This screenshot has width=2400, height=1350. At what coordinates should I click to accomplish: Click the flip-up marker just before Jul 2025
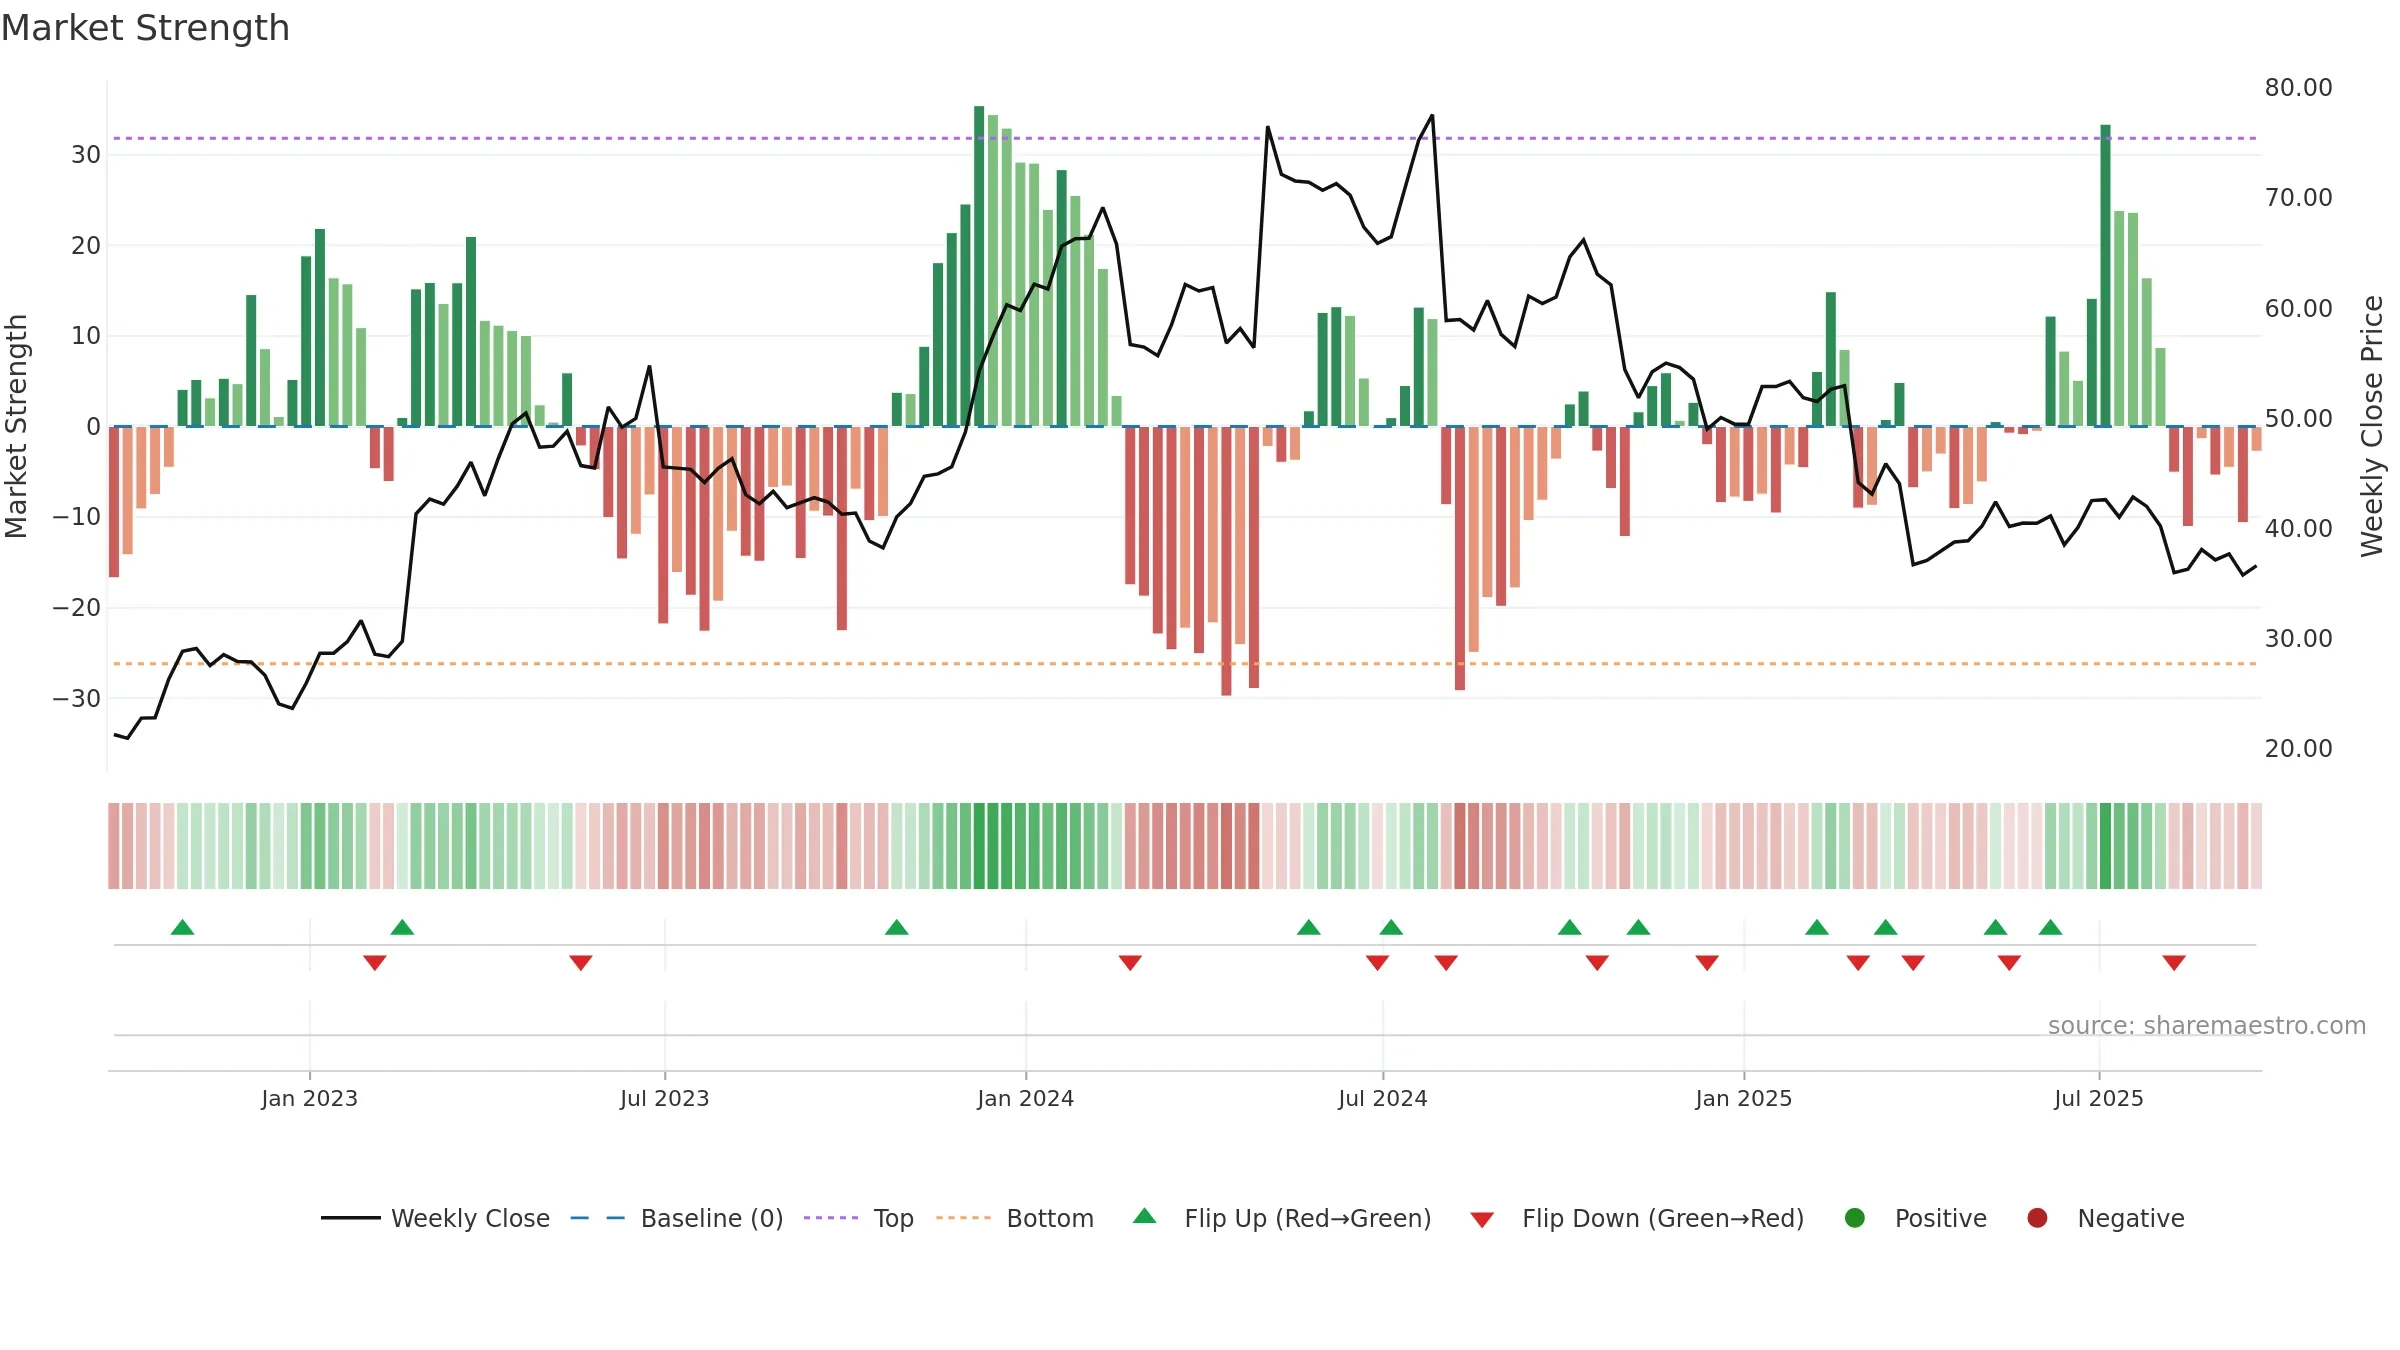pyautogui.click(x=2051, y=927)
